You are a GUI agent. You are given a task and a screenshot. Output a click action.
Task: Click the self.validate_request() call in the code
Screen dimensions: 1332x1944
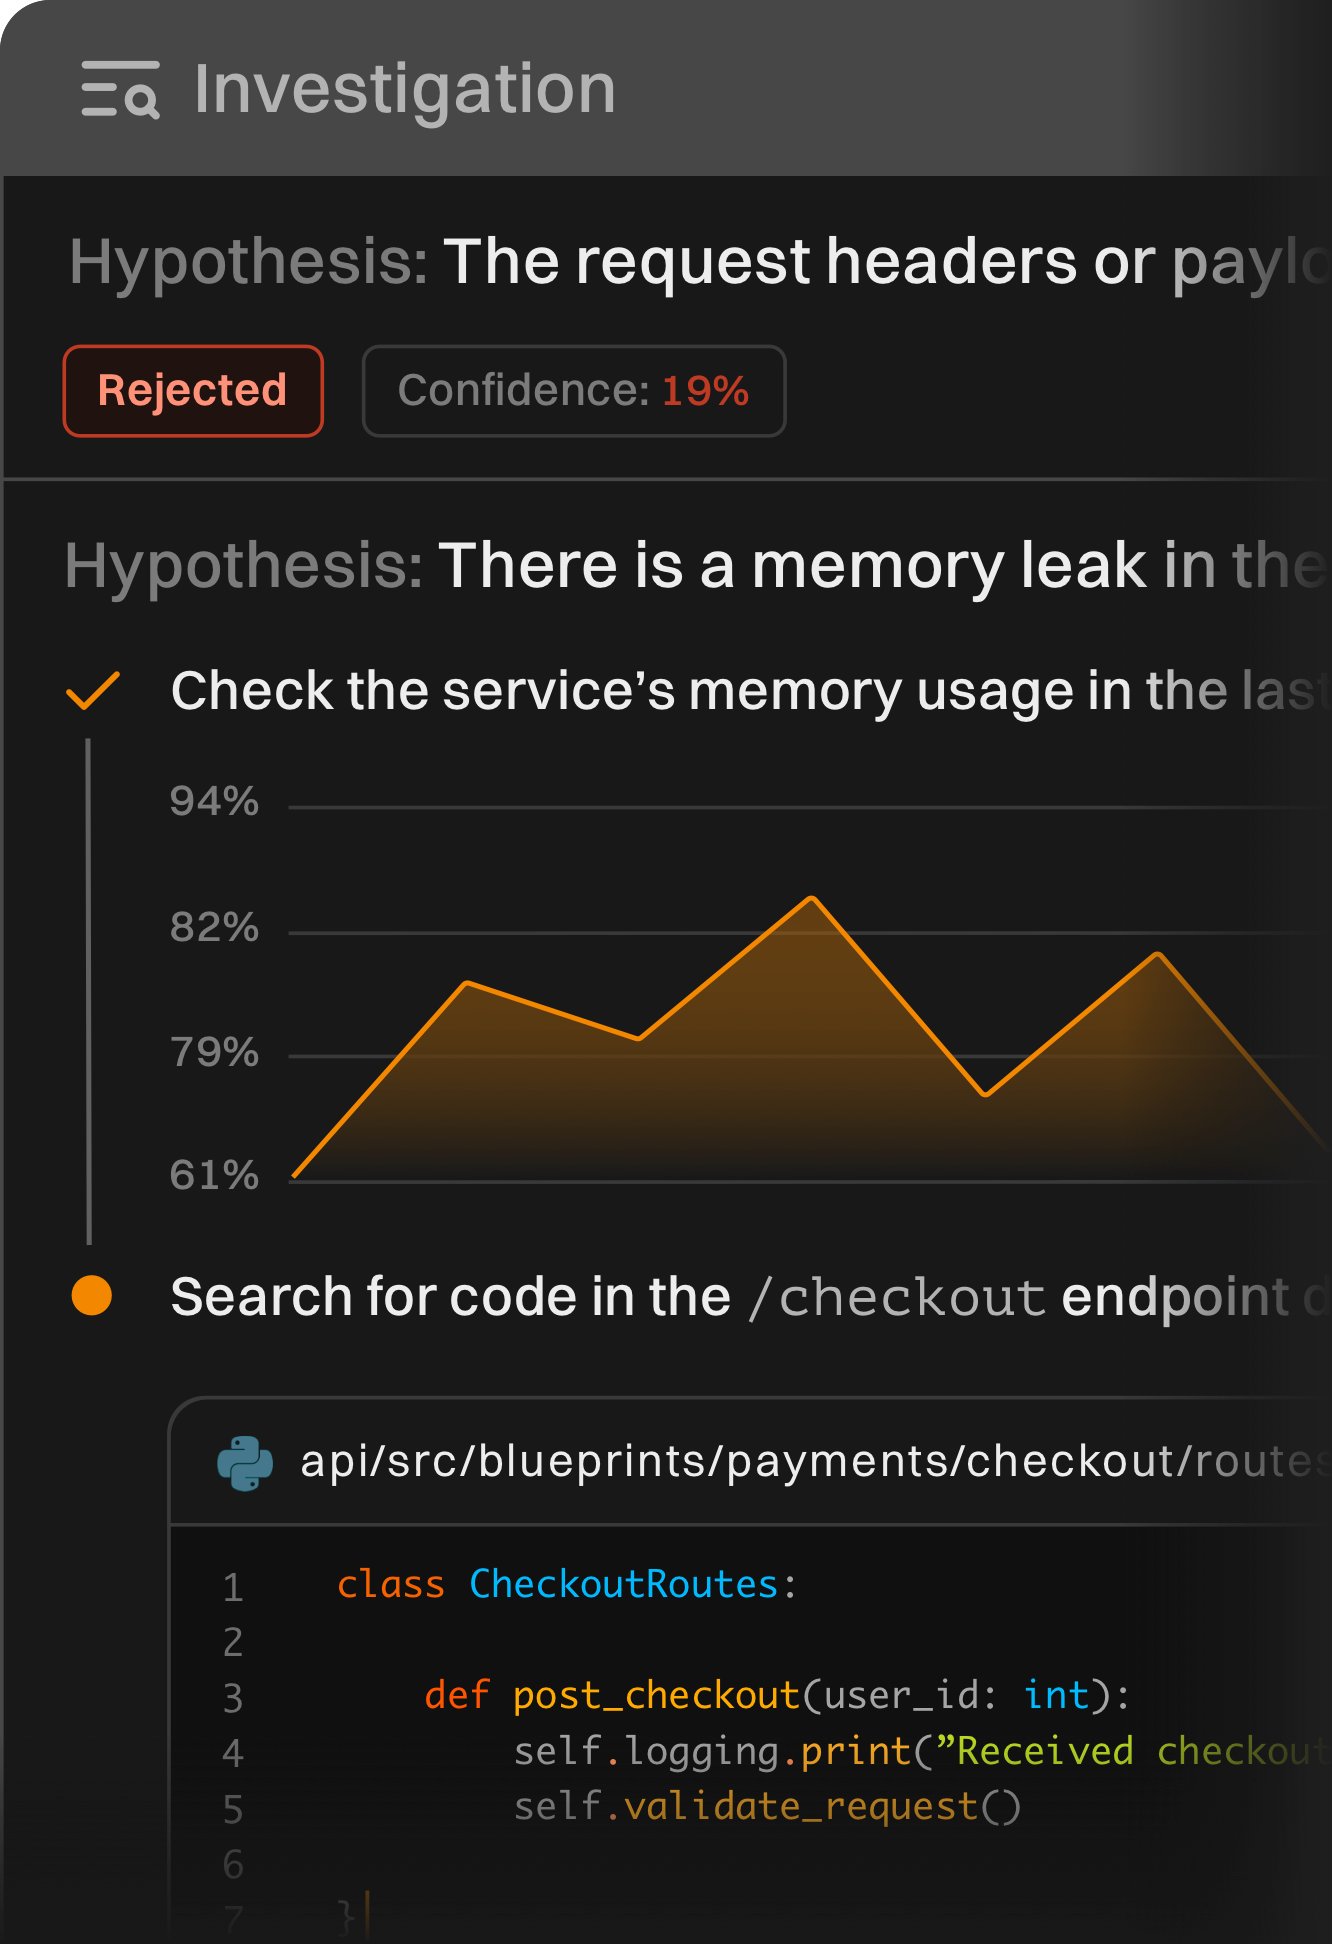pos(767,1808)
